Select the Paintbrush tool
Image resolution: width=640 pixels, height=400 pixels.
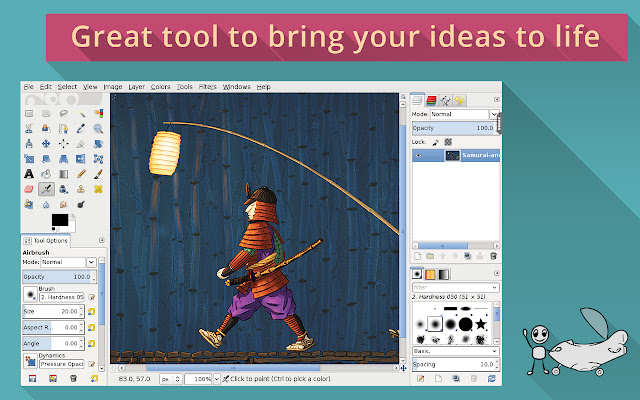point(98,174)
